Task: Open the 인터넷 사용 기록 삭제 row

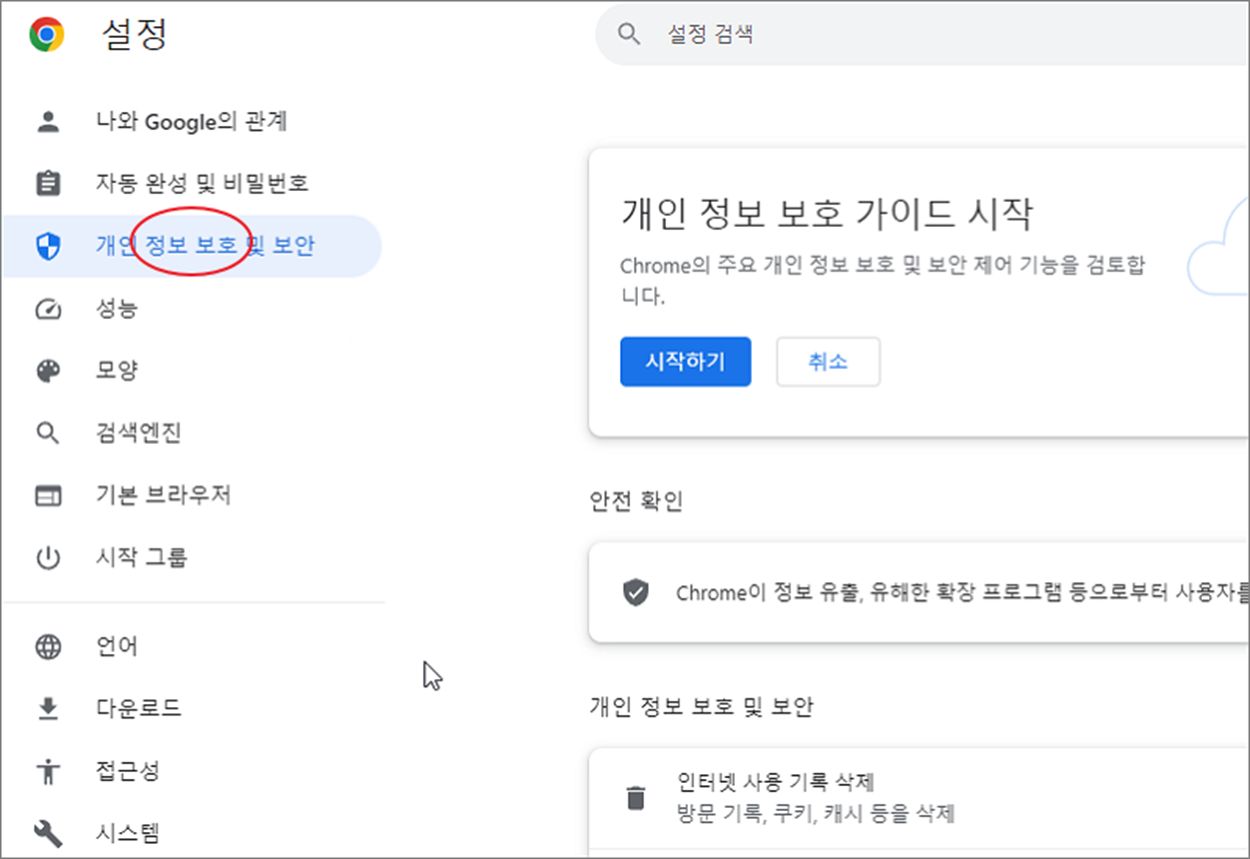Action: (919, 798)
